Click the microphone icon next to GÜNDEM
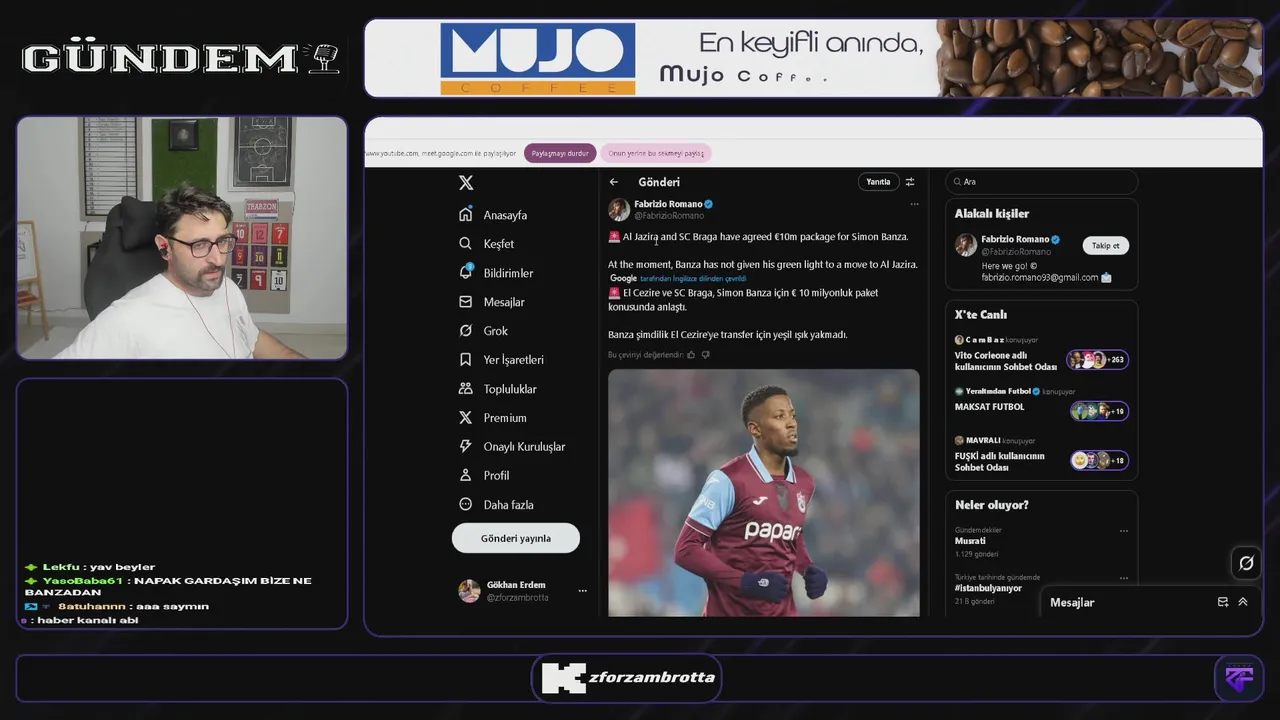Image resolution: width=1280 pixels, height=720 pixels. point(326,58)
